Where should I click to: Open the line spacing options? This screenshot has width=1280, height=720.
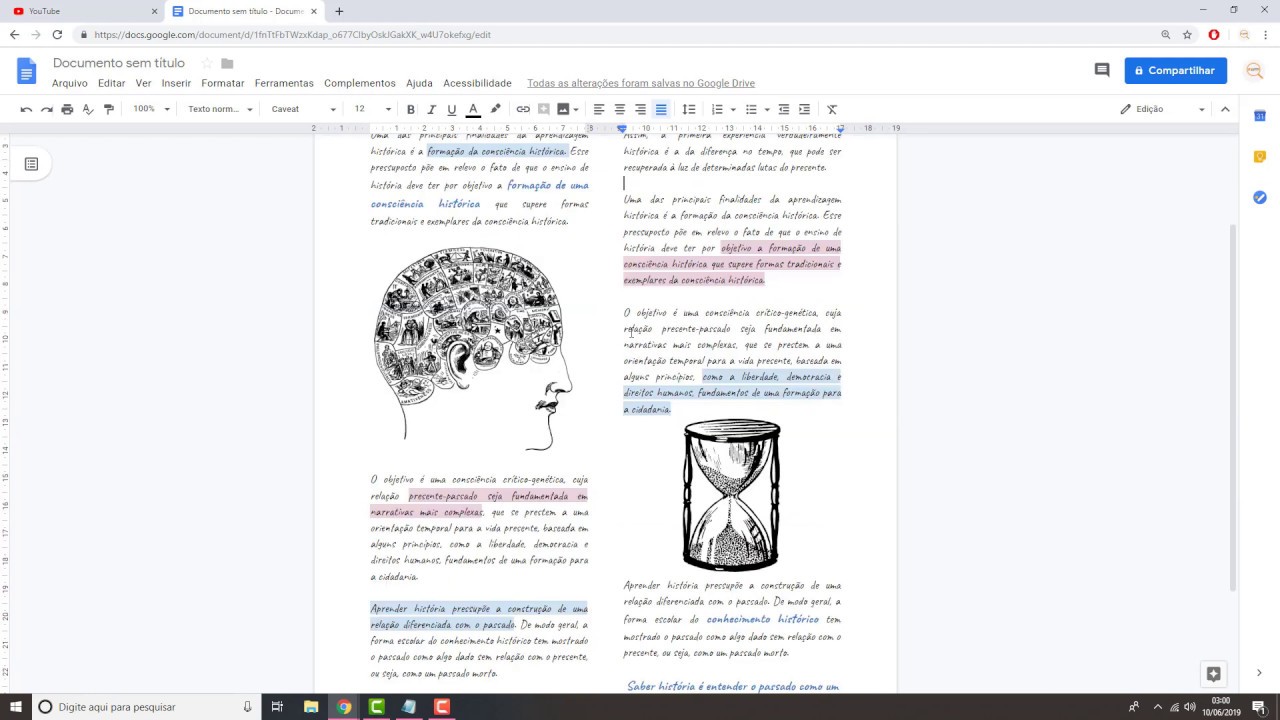click(x=689, y=109)
